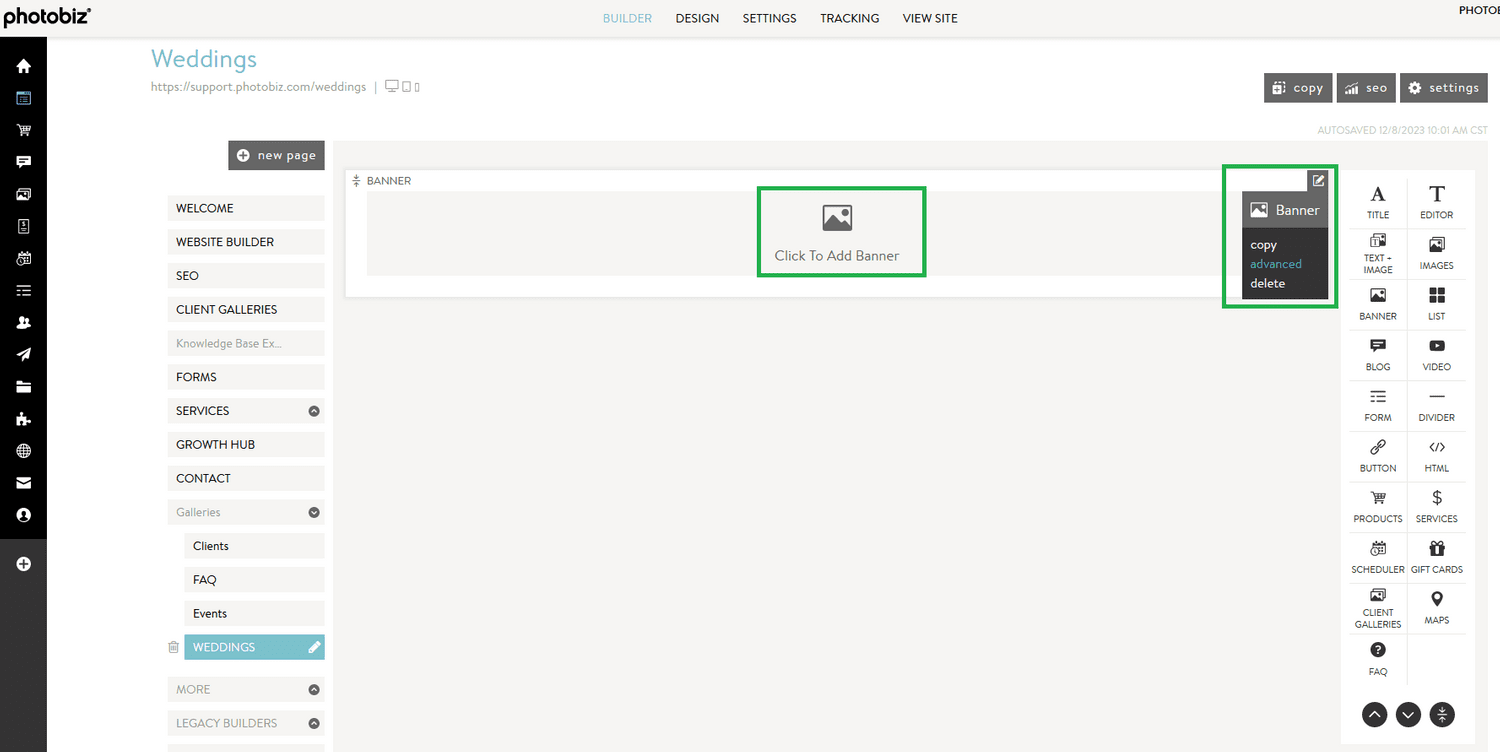Add a Maps block to the page

tap(1437, 608)
